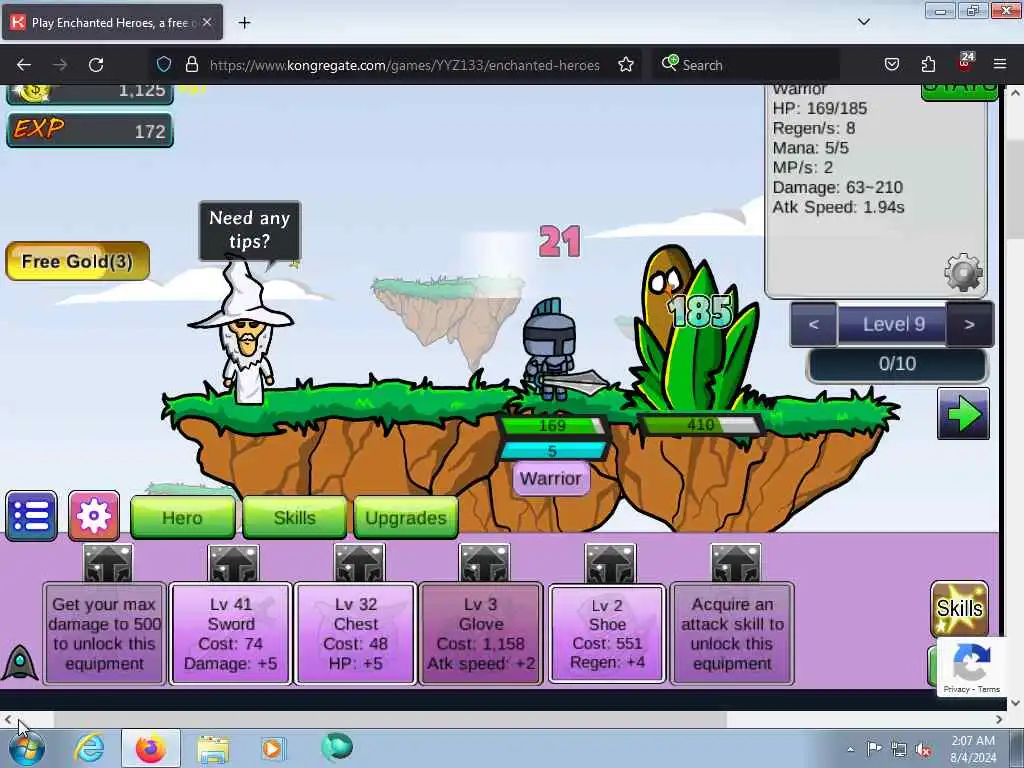
Task: Click the shield tracking protection icon
Action: (x=164, y=65)
